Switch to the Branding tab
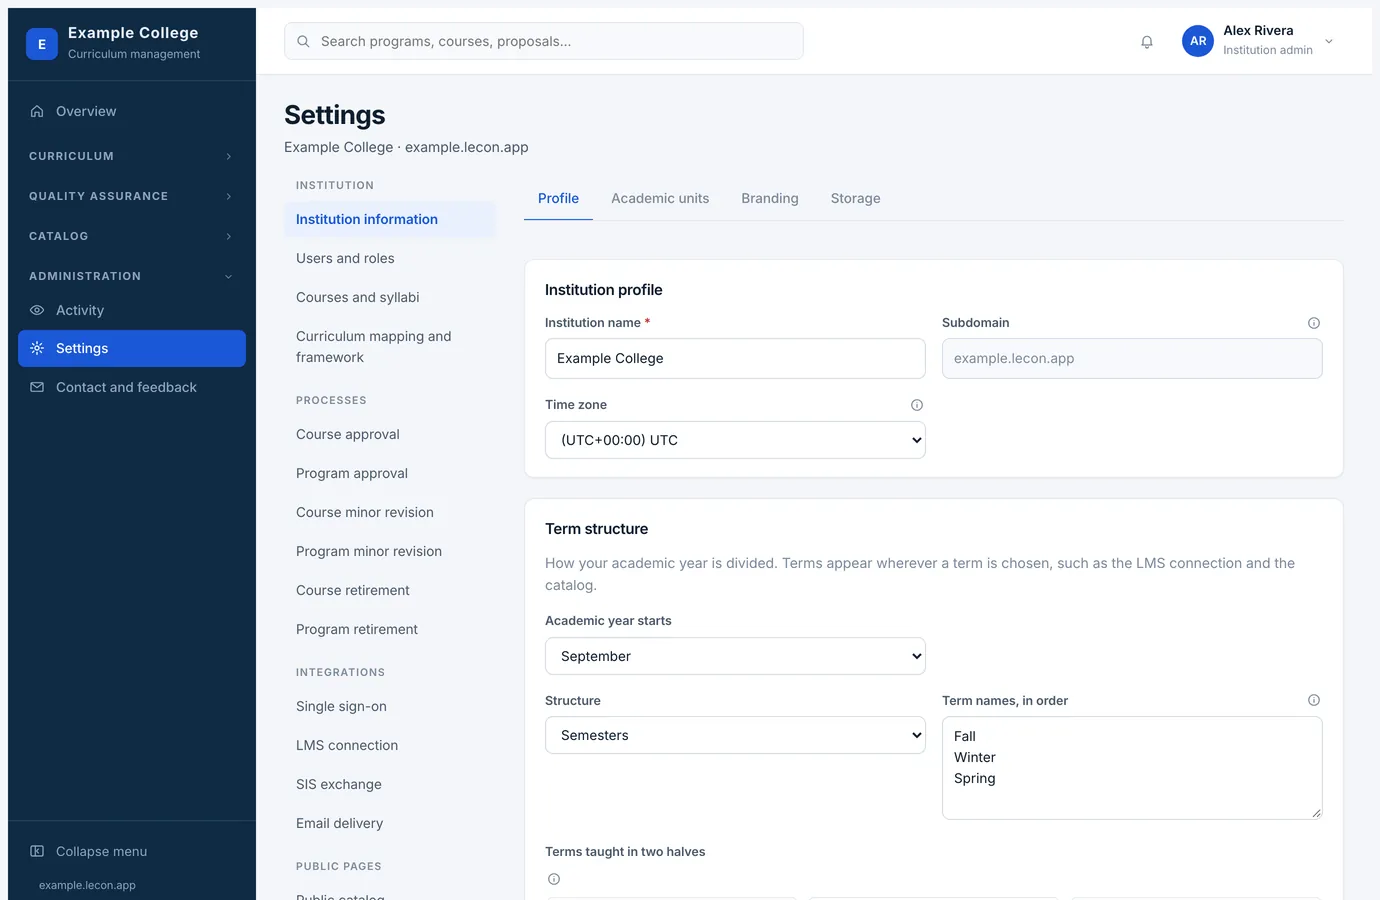 point(770,198)
